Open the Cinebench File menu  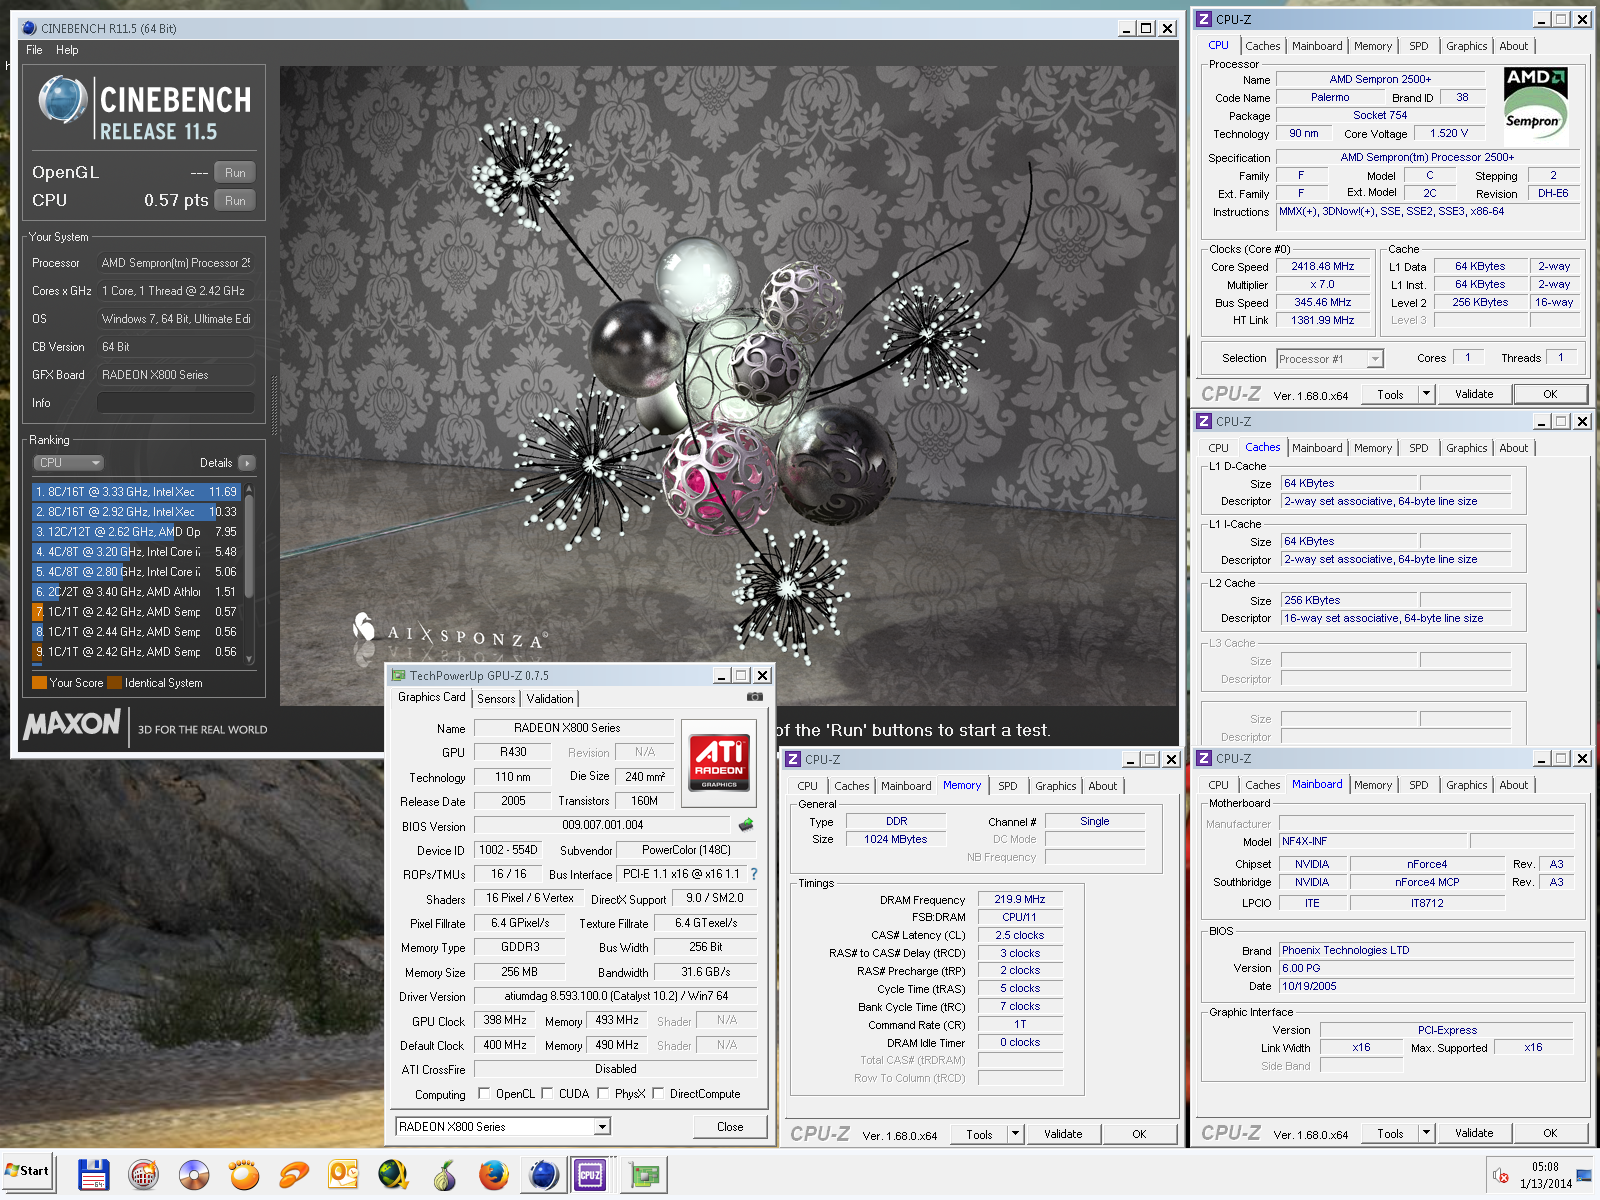point(34,50)
